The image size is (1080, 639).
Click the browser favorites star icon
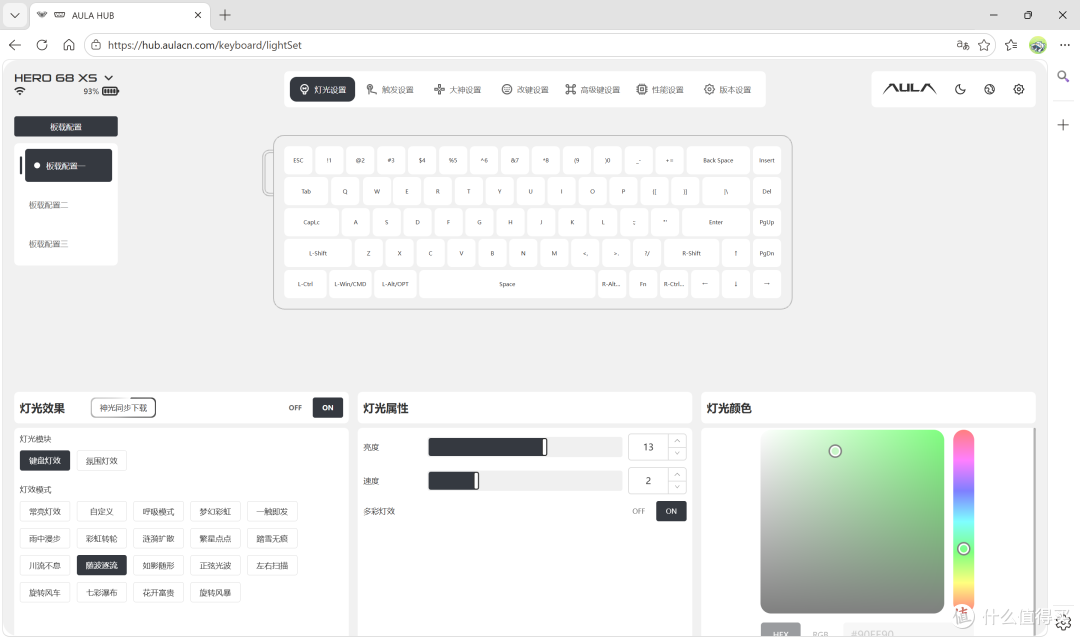pyautogui.click(x=984, y=45)
